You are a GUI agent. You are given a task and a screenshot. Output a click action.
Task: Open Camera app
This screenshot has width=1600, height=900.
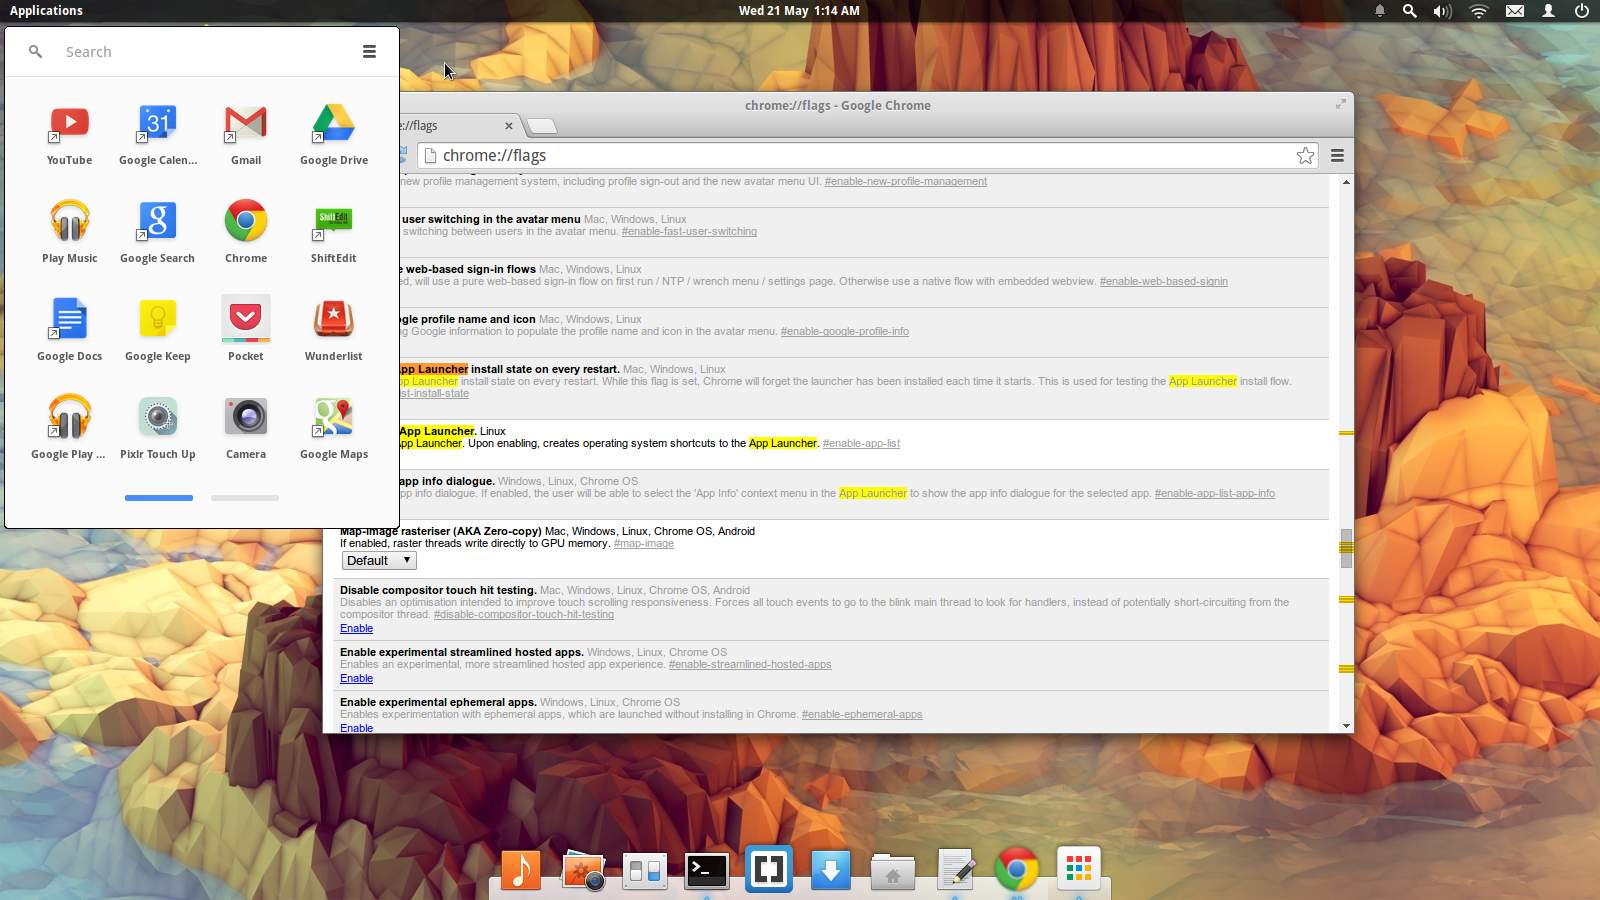246,429
